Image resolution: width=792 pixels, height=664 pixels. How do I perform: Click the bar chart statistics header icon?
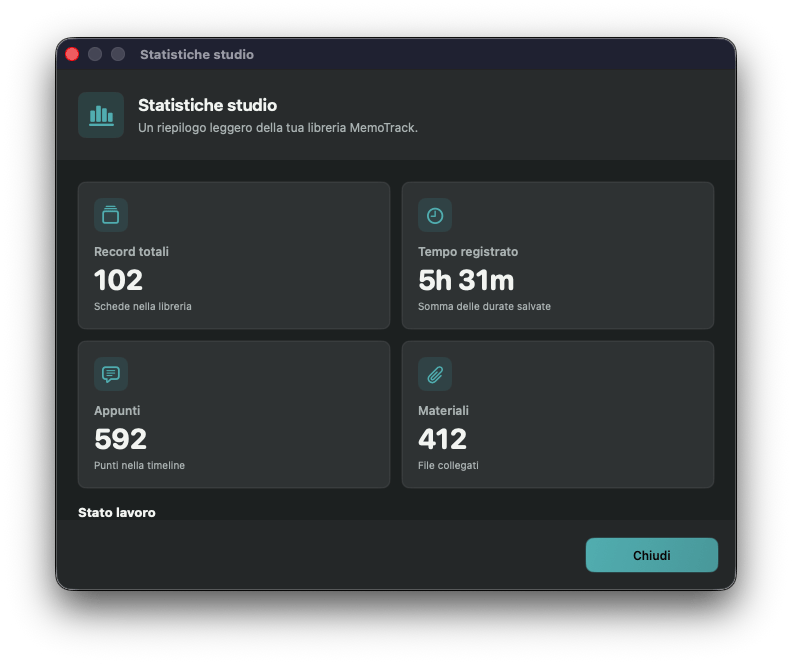[101, 115]
